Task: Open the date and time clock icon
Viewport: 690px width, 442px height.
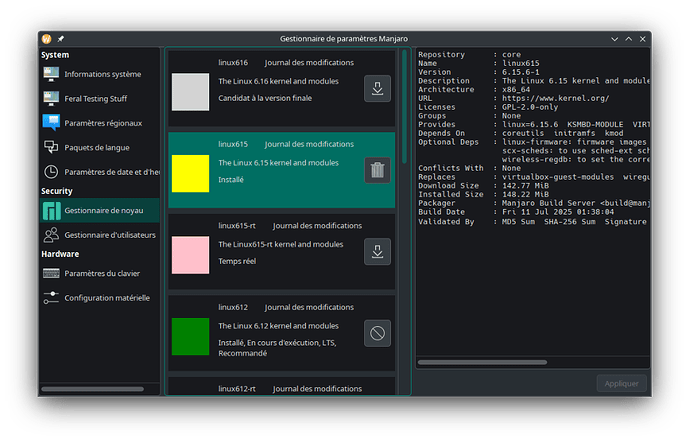Action: (51, 172)
